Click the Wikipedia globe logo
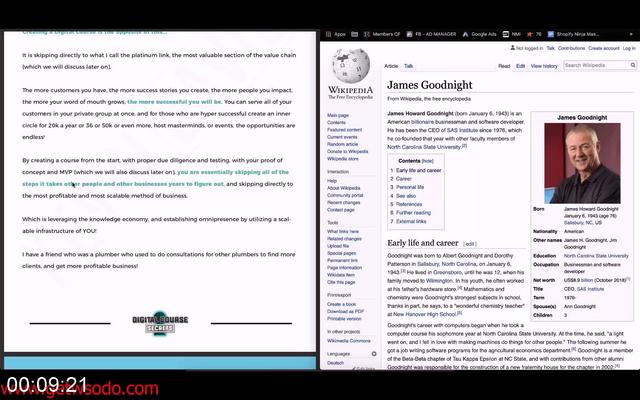The image size is (640, 400). [351, 65]
